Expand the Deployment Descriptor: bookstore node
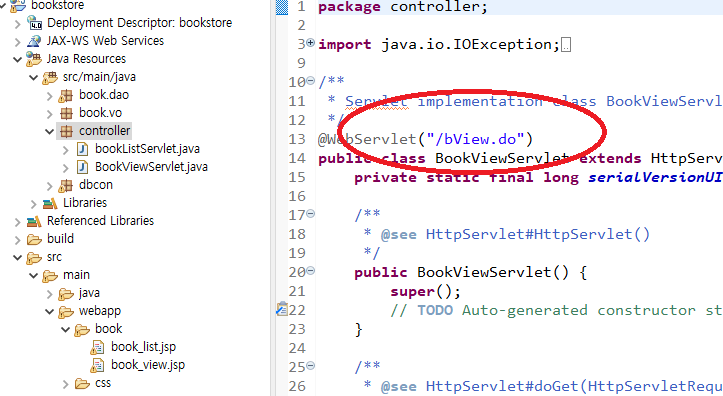This screenshot has width=723, height=396. tap(18, 24)
